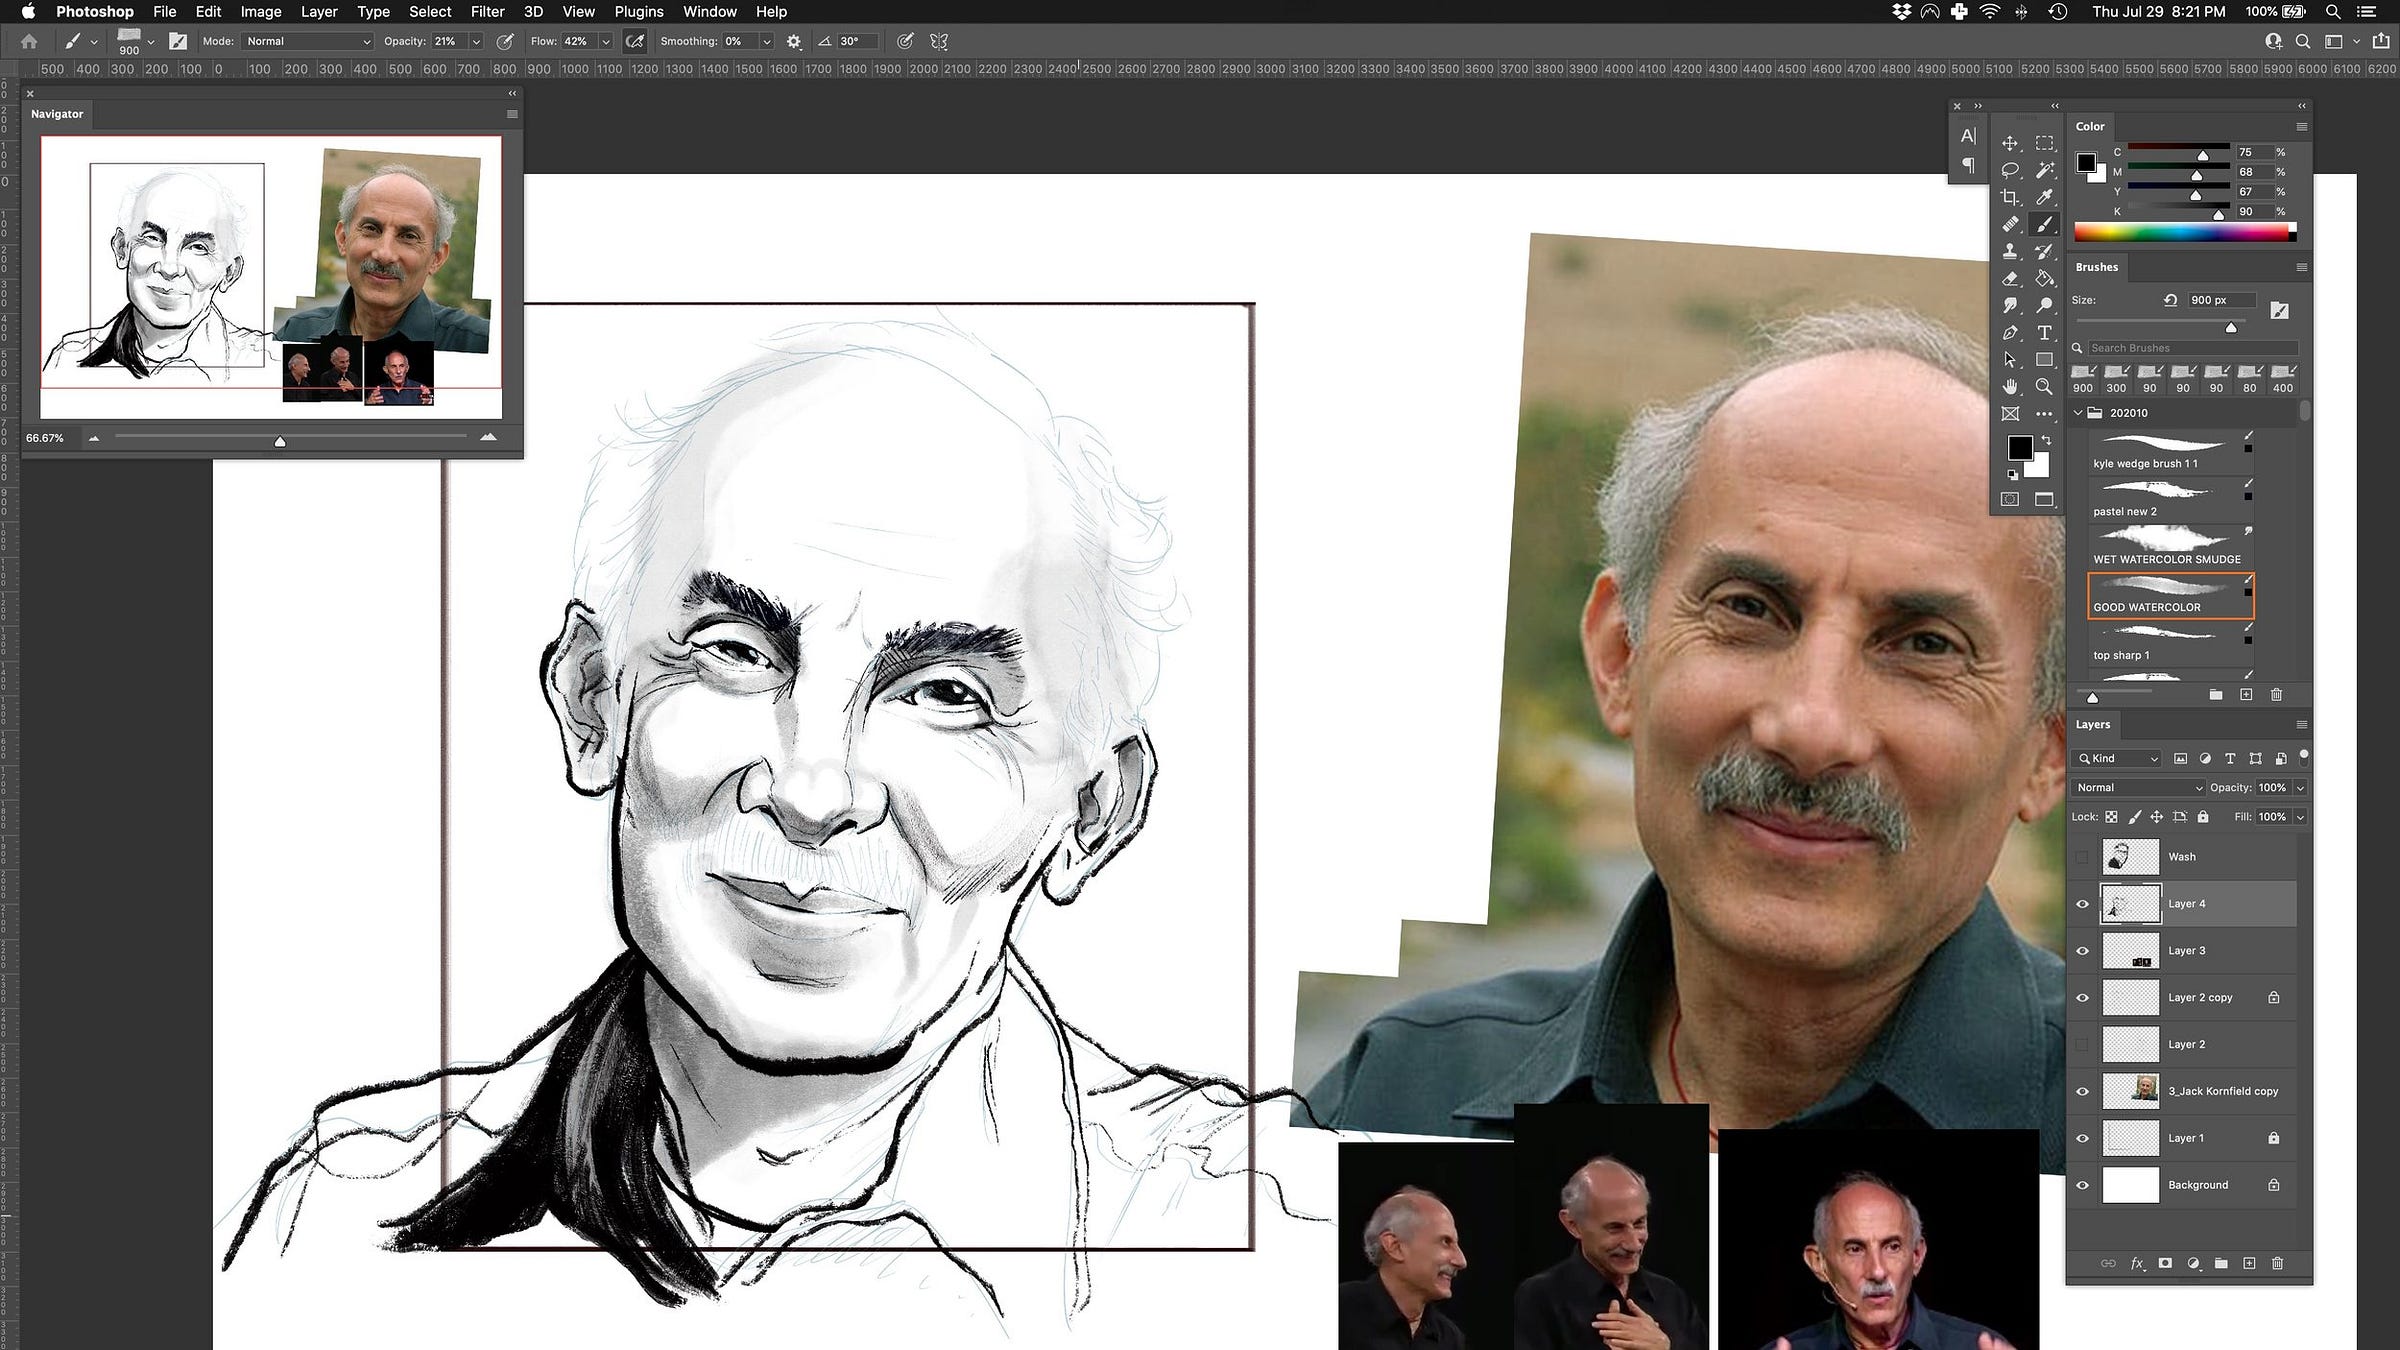Choose the Eraser tool
This screenshot has width=2400, height=1350.
click(2010, 279)
